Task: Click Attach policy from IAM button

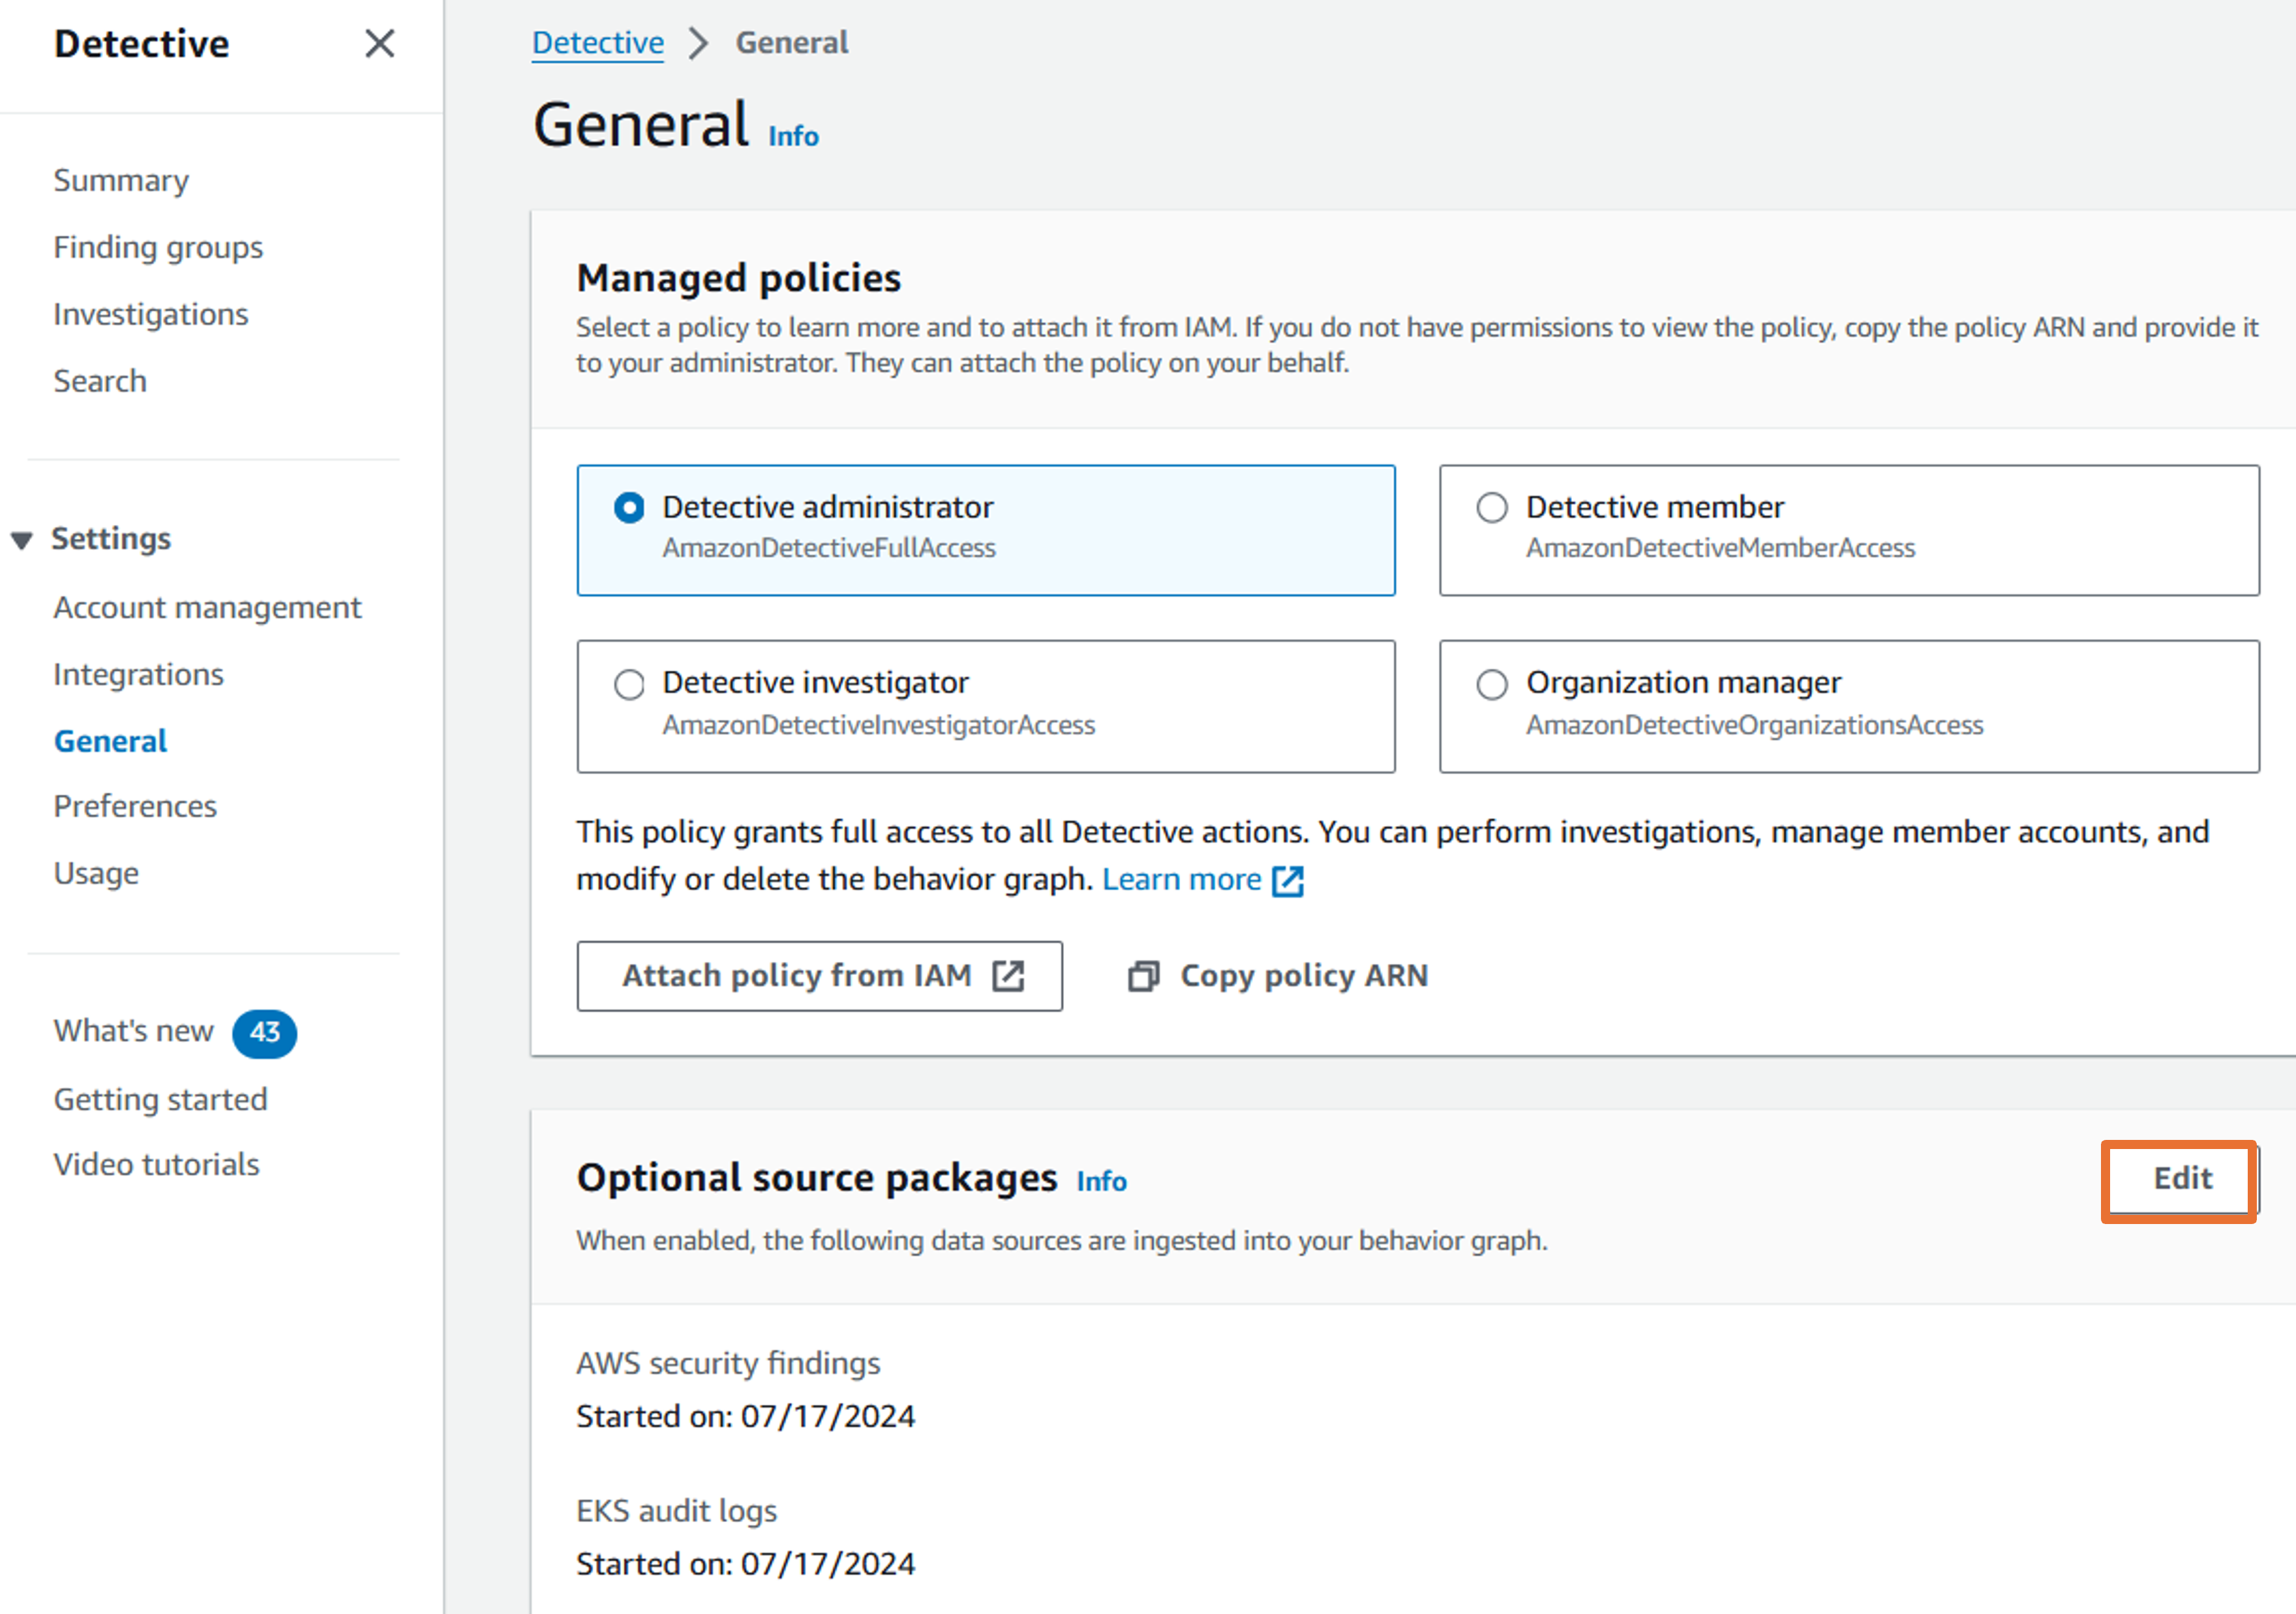Action: click(x=819, y=975)
